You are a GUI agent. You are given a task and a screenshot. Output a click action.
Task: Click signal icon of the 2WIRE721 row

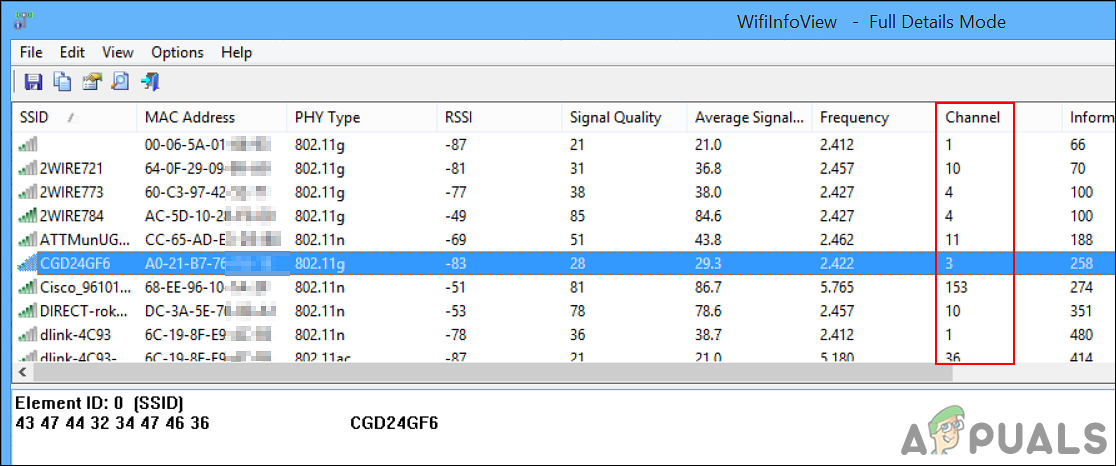(x=28, y=169)
